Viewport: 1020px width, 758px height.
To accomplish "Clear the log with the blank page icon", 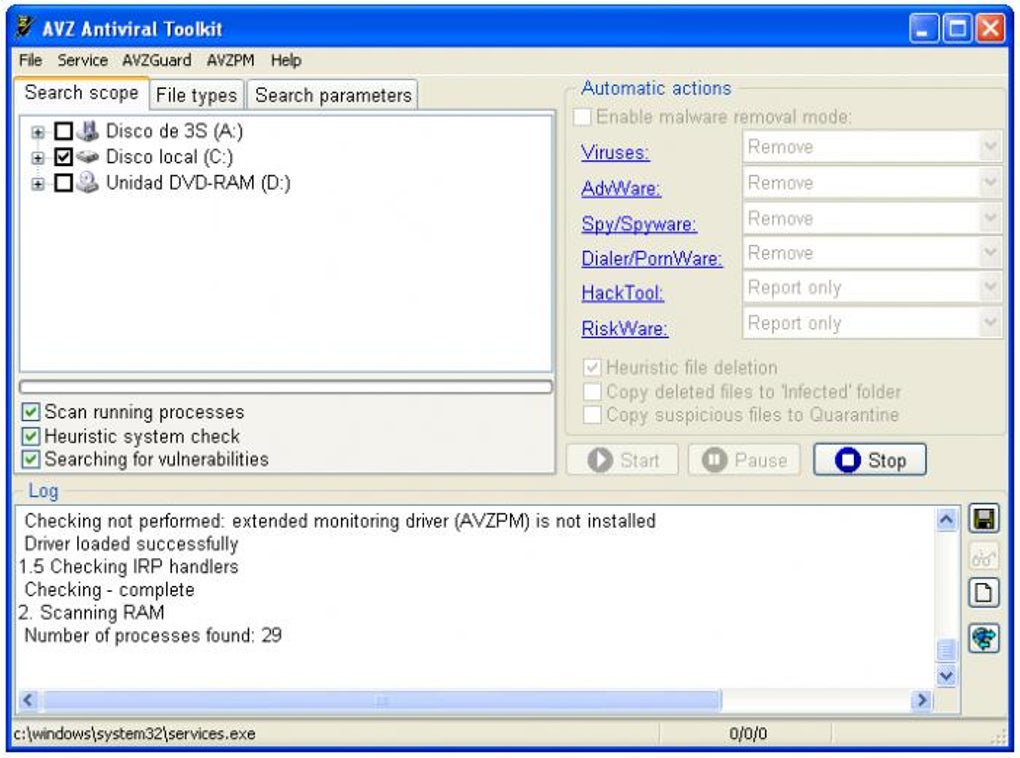I will [984, 593].
